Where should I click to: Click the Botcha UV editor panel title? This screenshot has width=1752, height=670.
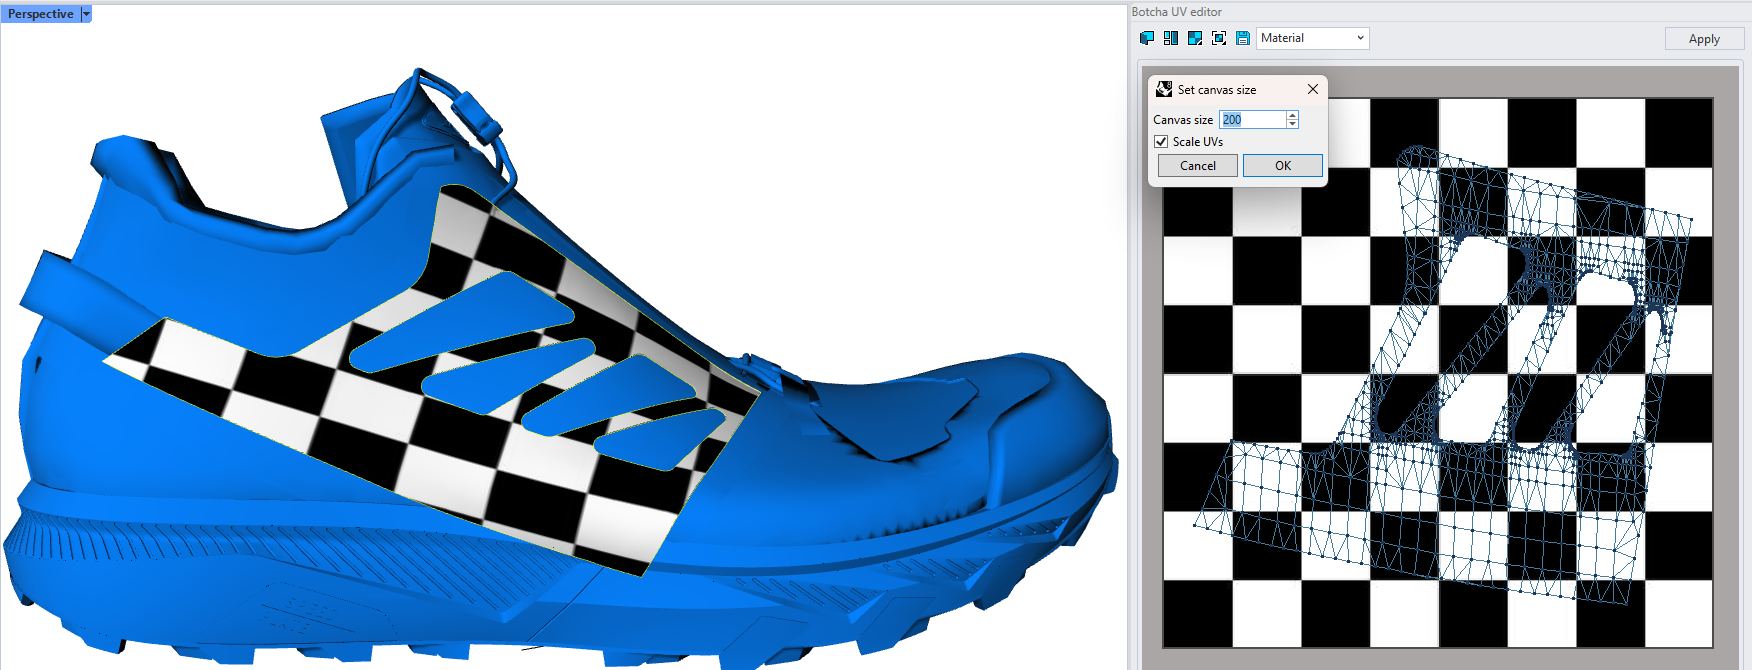click(1177, 12)
